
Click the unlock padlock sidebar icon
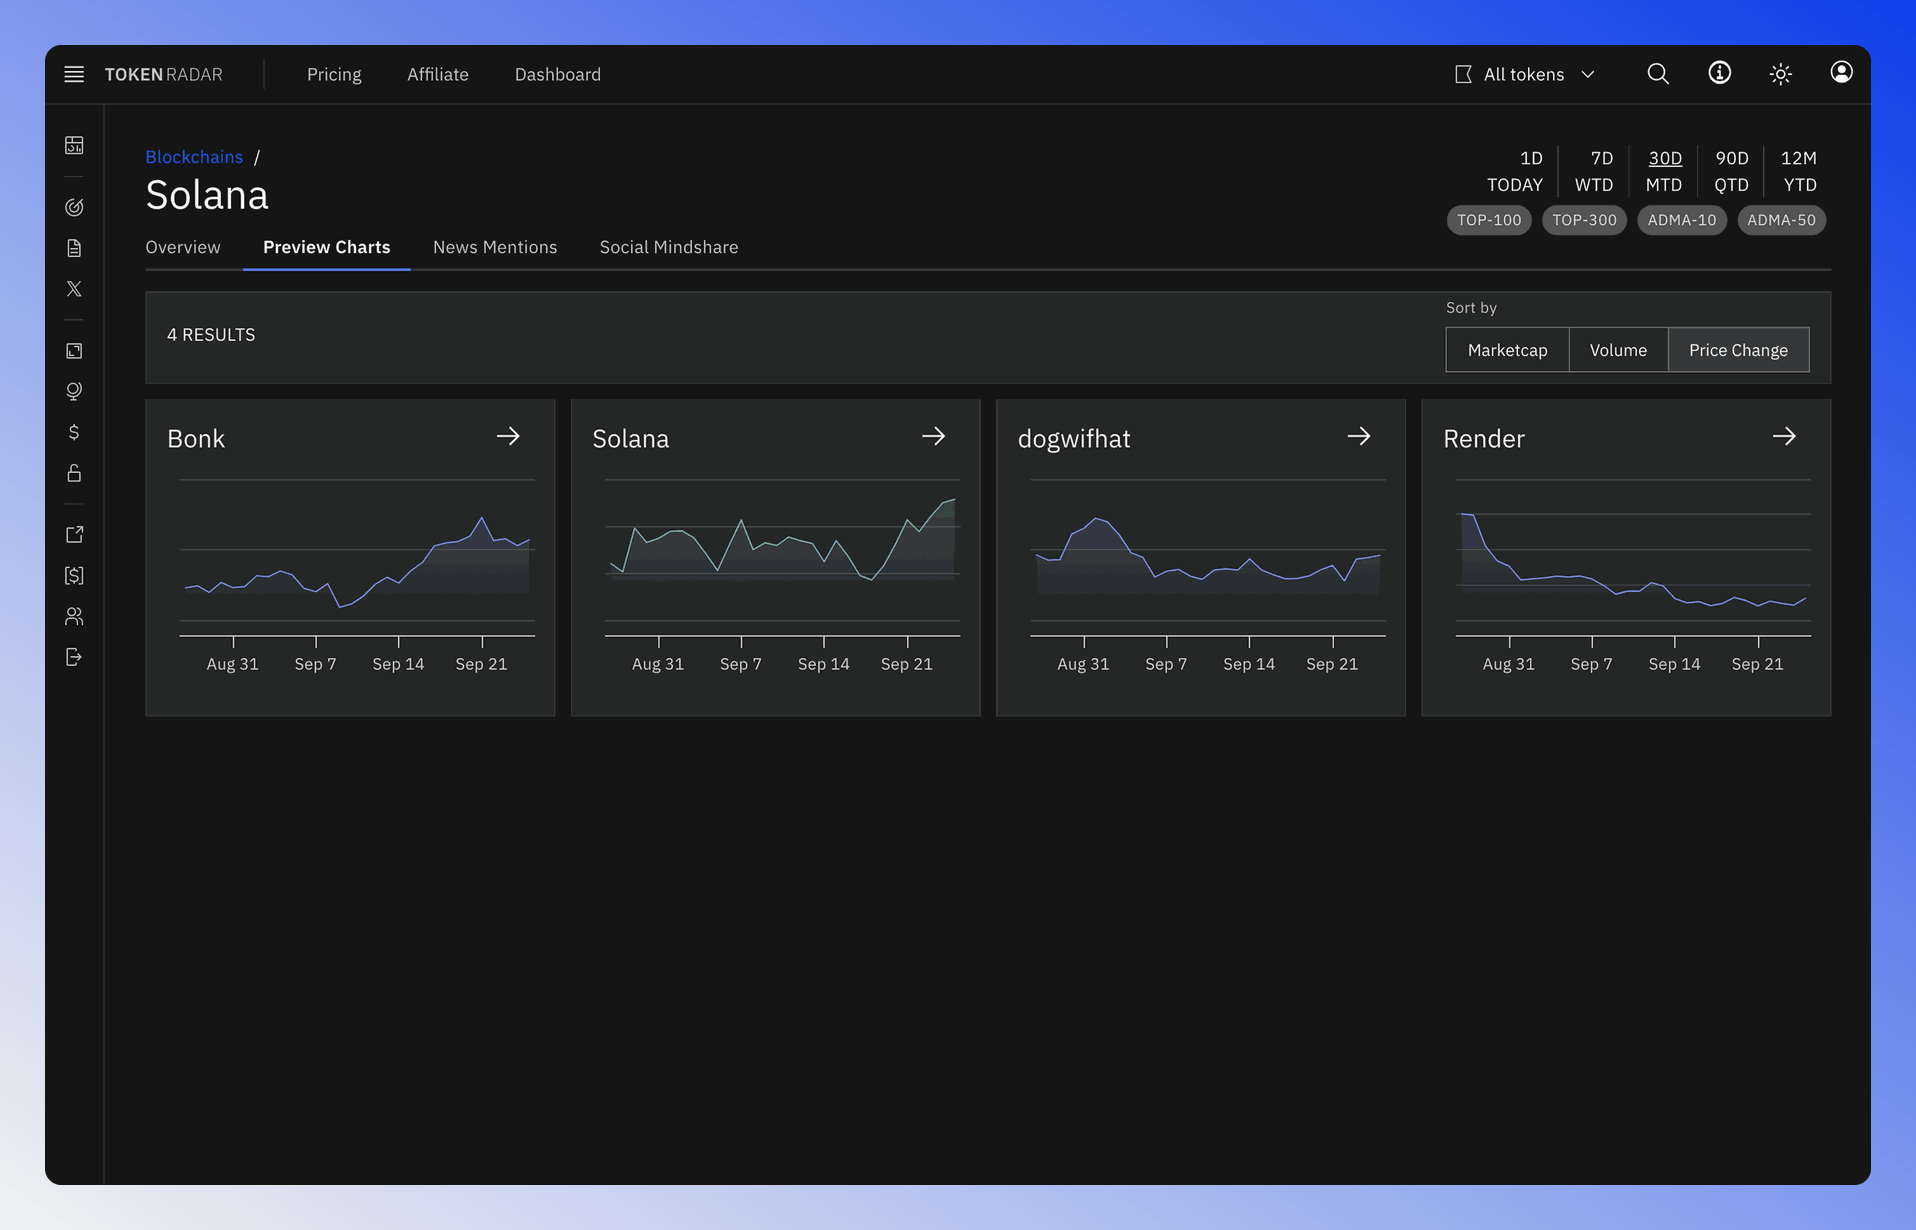point(74,473)
